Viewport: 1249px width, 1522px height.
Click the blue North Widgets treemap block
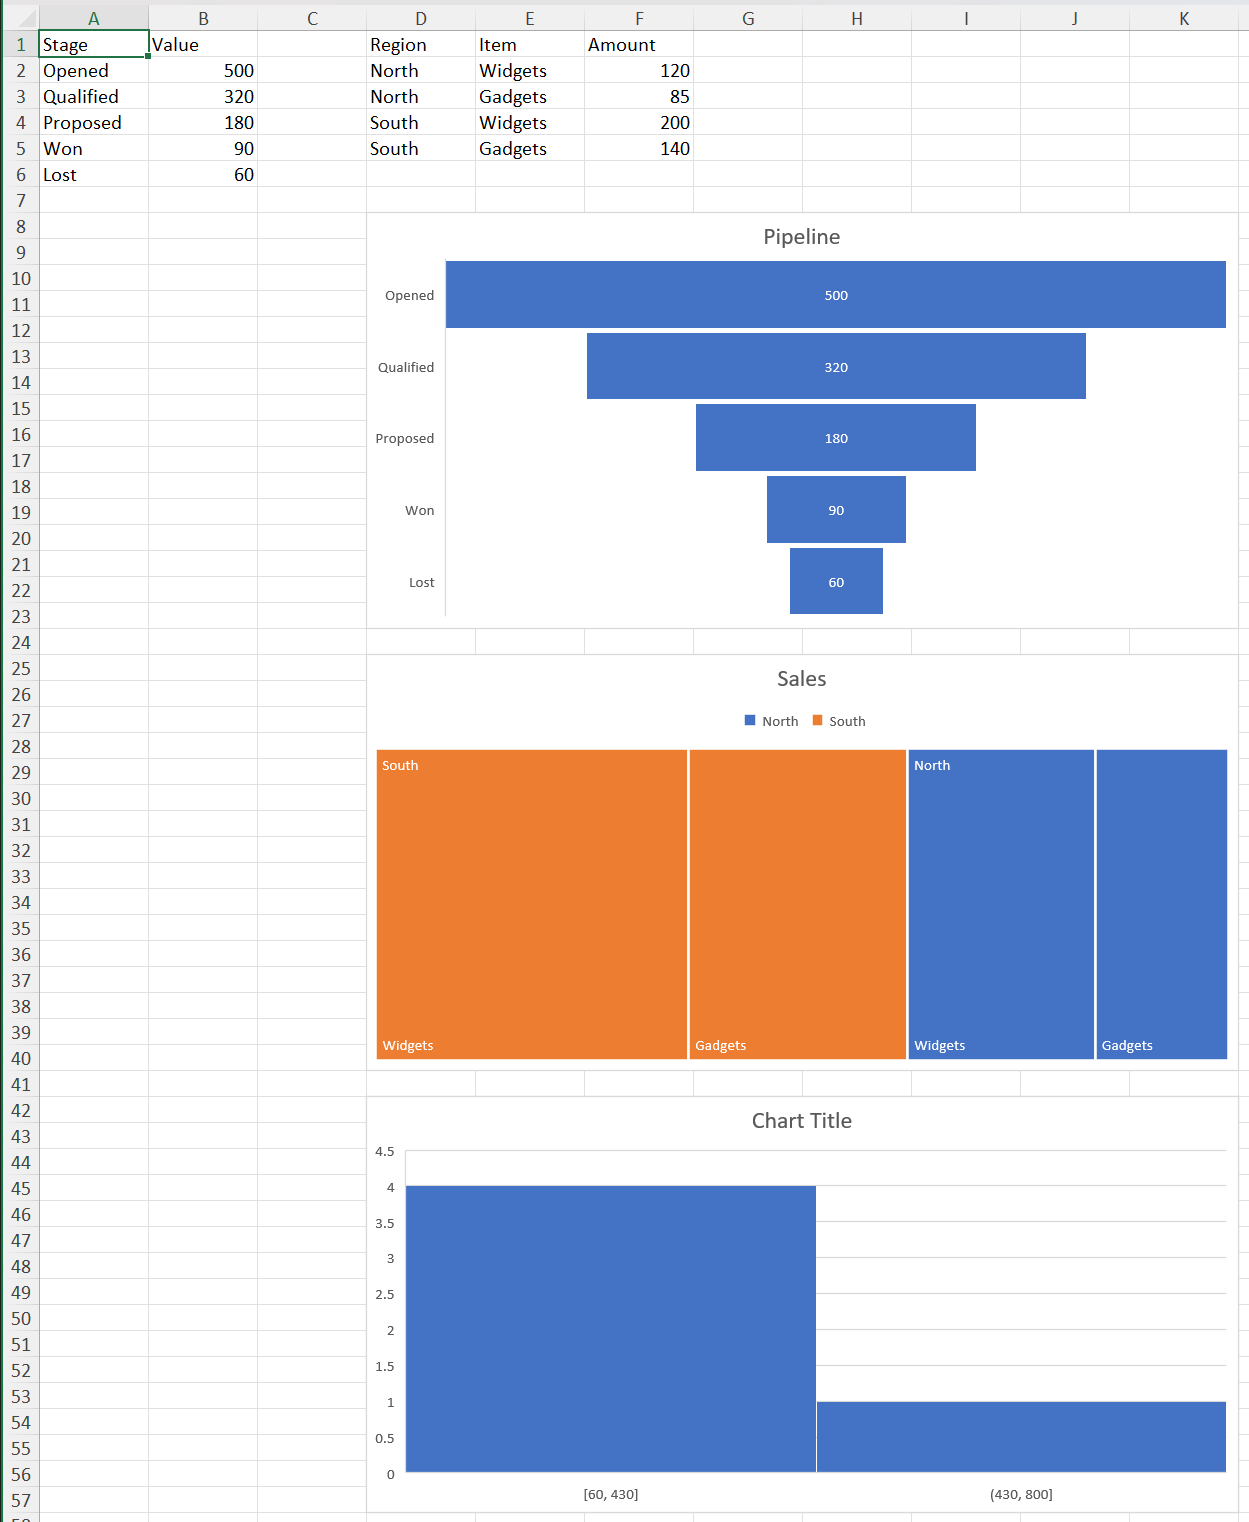1001,904
